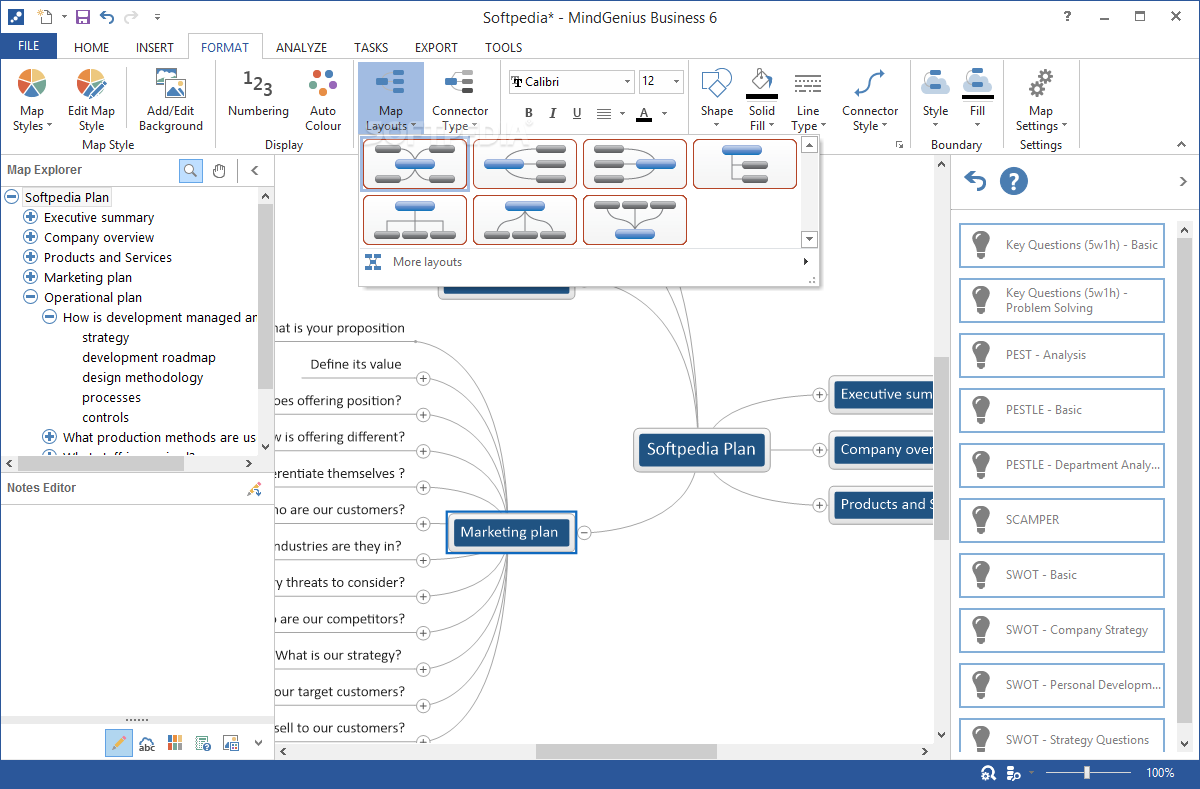Open the Map Layouts dropdown
This screenshot has height=789, width=1200.
(x=391, y=100)
